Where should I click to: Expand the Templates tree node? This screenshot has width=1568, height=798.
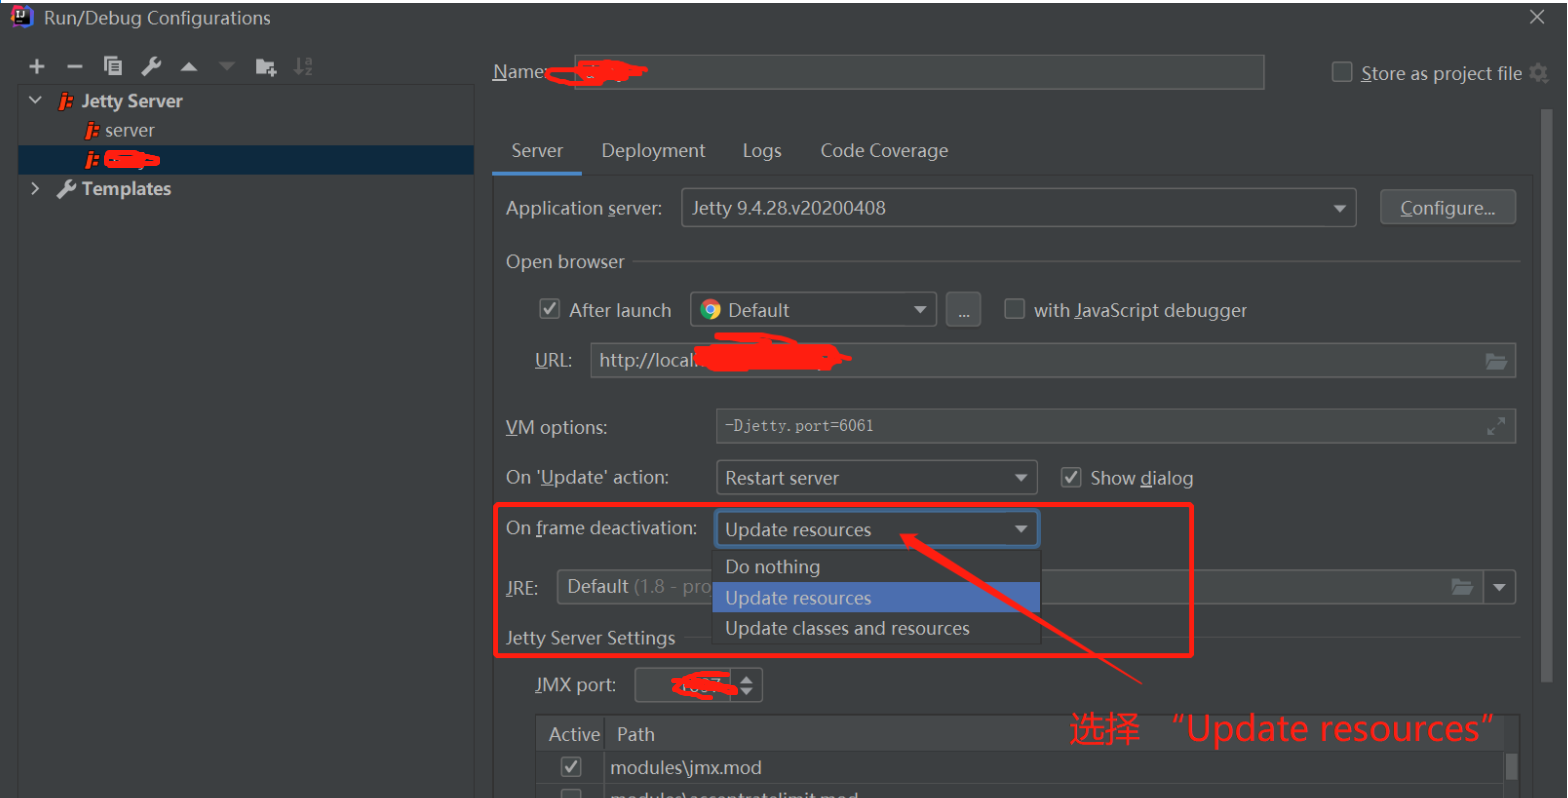(x=36, y=188)
